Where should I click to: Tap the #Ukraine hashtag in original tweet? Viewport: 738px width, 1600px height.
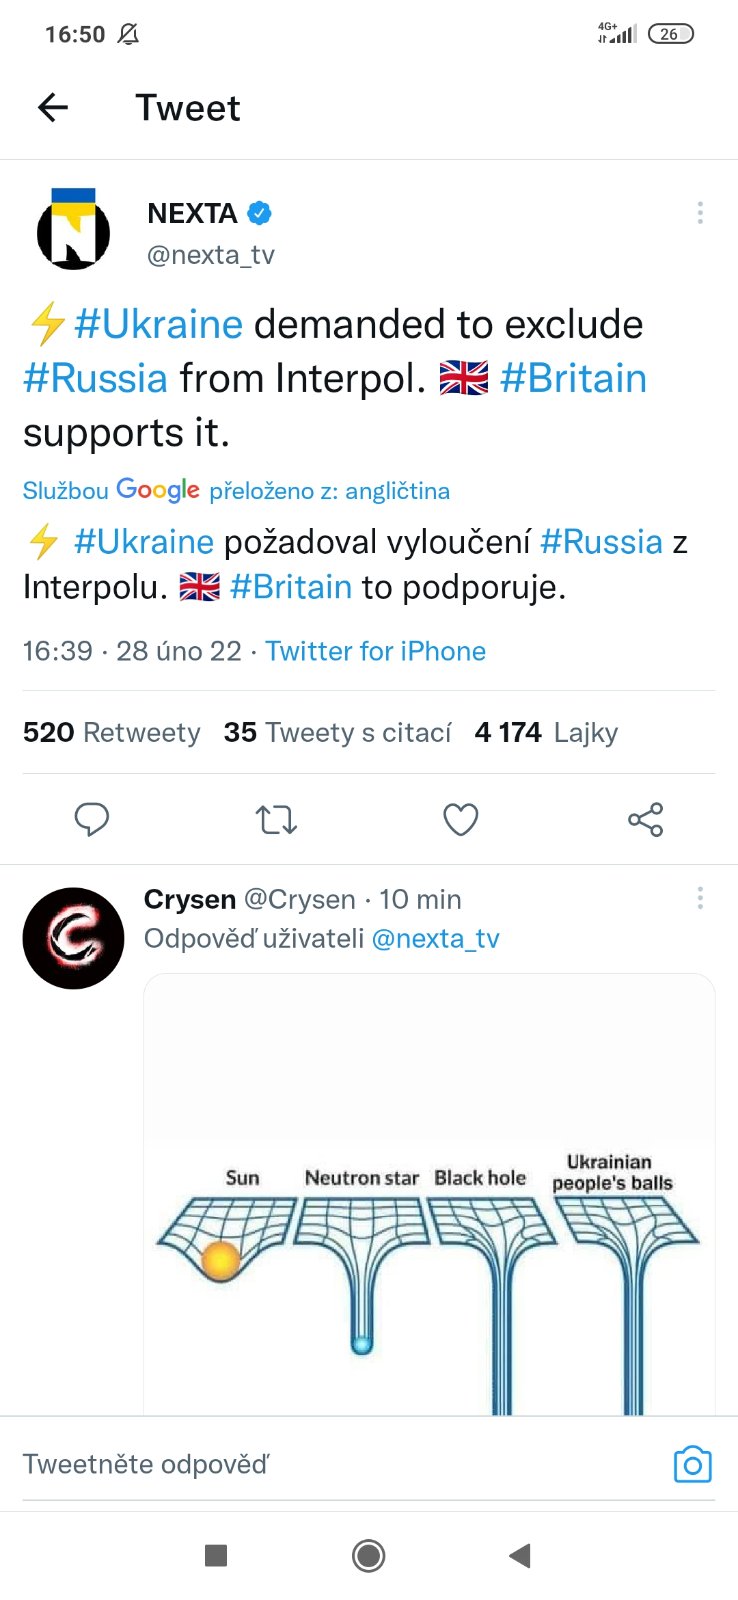158,325
